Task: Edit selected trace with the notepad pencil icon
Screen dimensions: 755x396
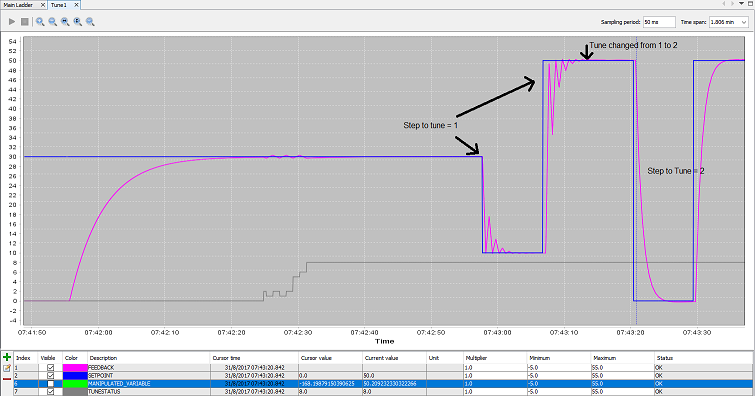Action: (7, 368)
